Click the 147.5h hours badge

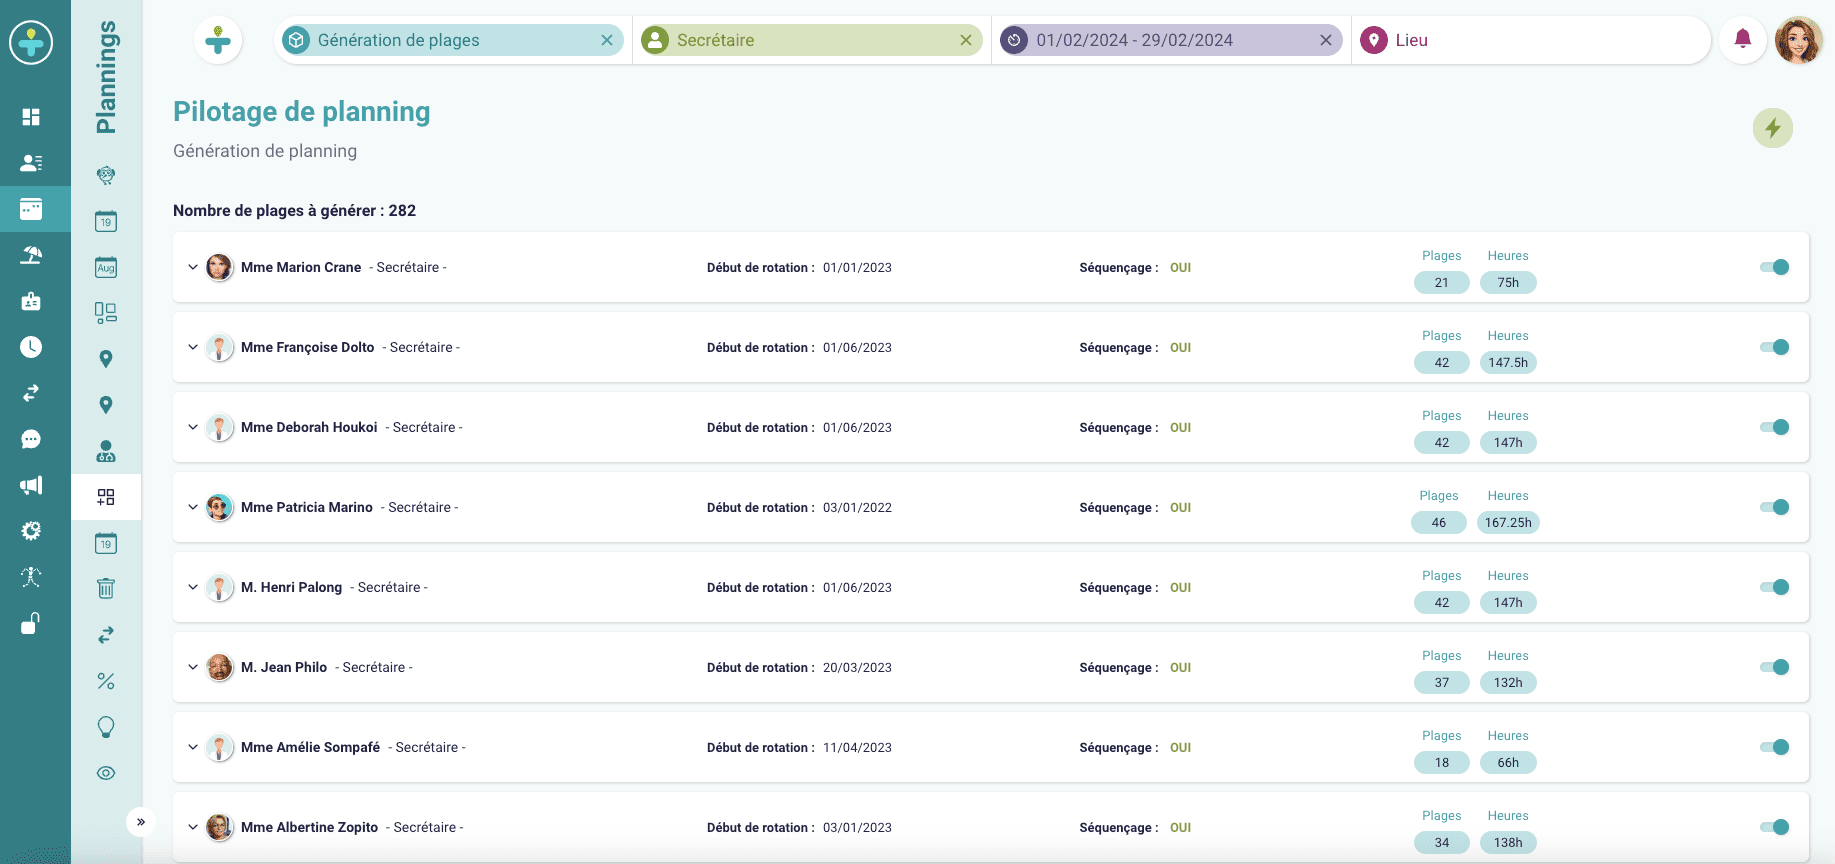click(1508, 362)
